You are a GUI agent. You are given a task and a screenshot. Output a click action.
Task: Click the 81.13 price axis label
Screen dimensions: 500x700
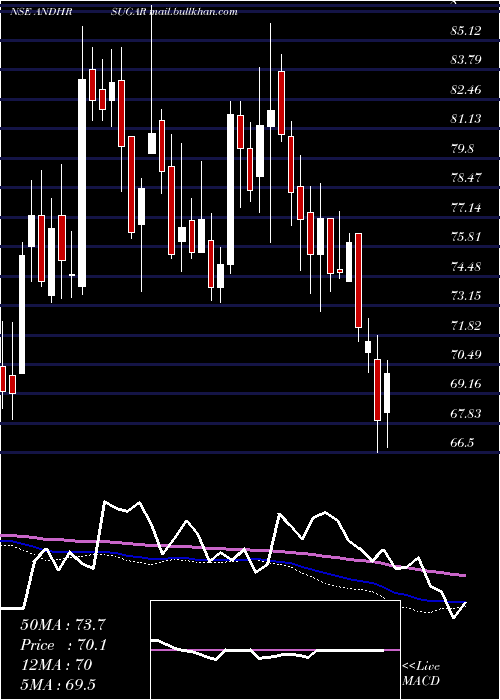(x=467, y=119)
